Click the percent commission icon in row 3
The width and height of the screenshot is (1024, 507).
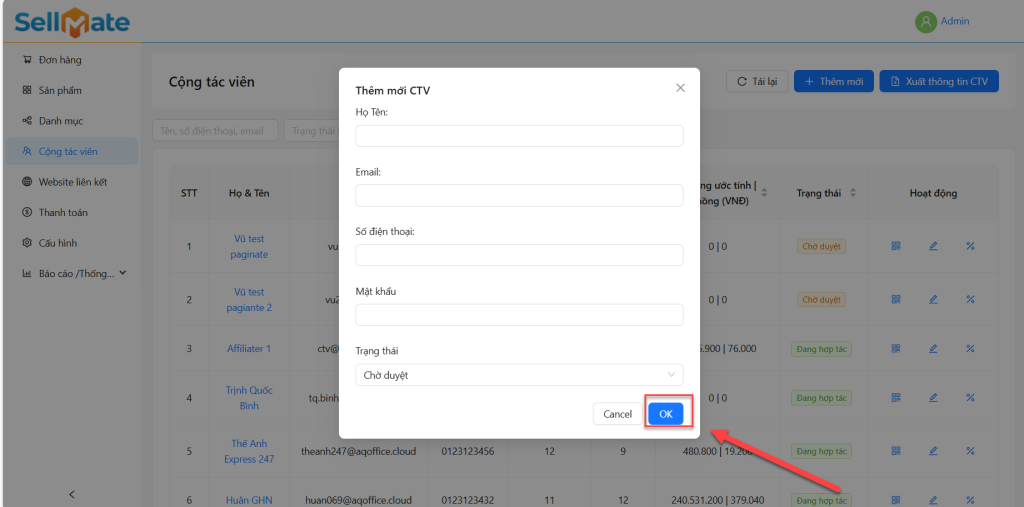970,348
